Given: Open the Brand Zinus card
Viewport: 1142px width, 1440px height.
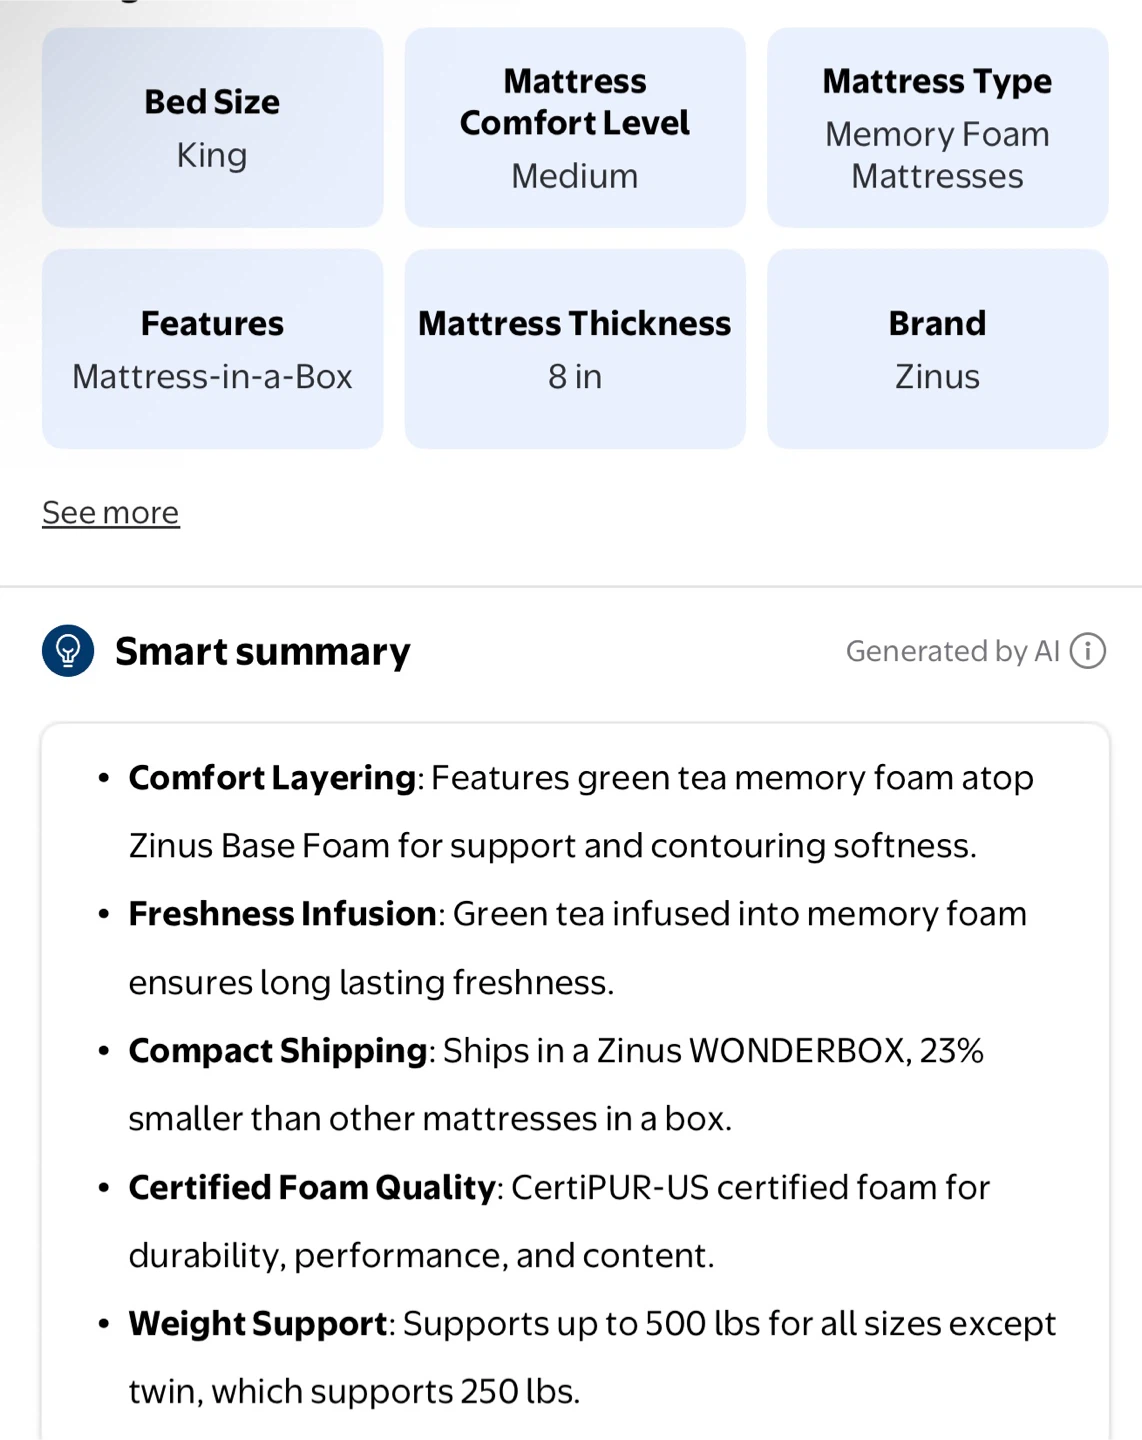Looking at the screenshot, I should (937, 349).
